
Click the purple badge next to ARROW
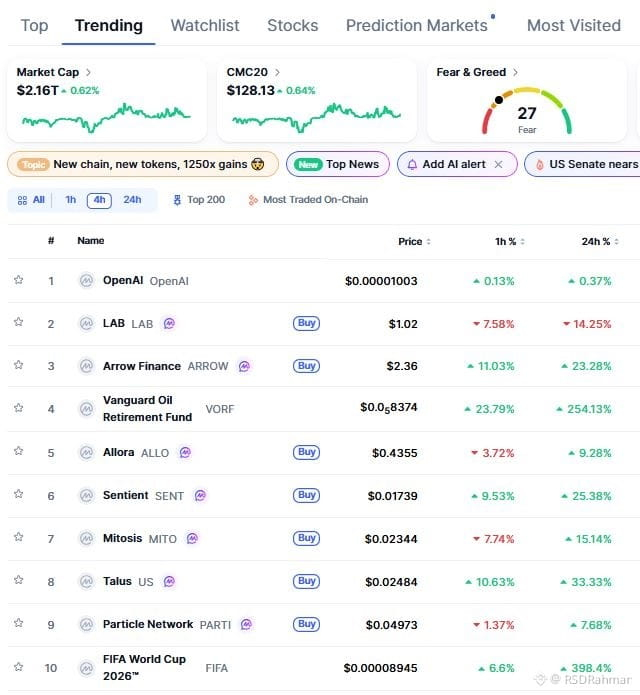pyautogui.click(x=244, y=366)
